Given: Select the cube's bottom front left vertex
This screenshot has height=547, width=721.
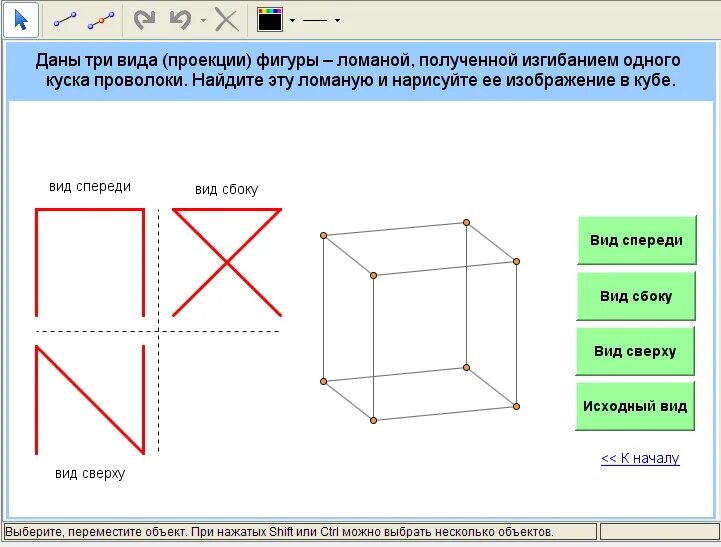Looking at the screenshot, I should (x=373, y=420).
